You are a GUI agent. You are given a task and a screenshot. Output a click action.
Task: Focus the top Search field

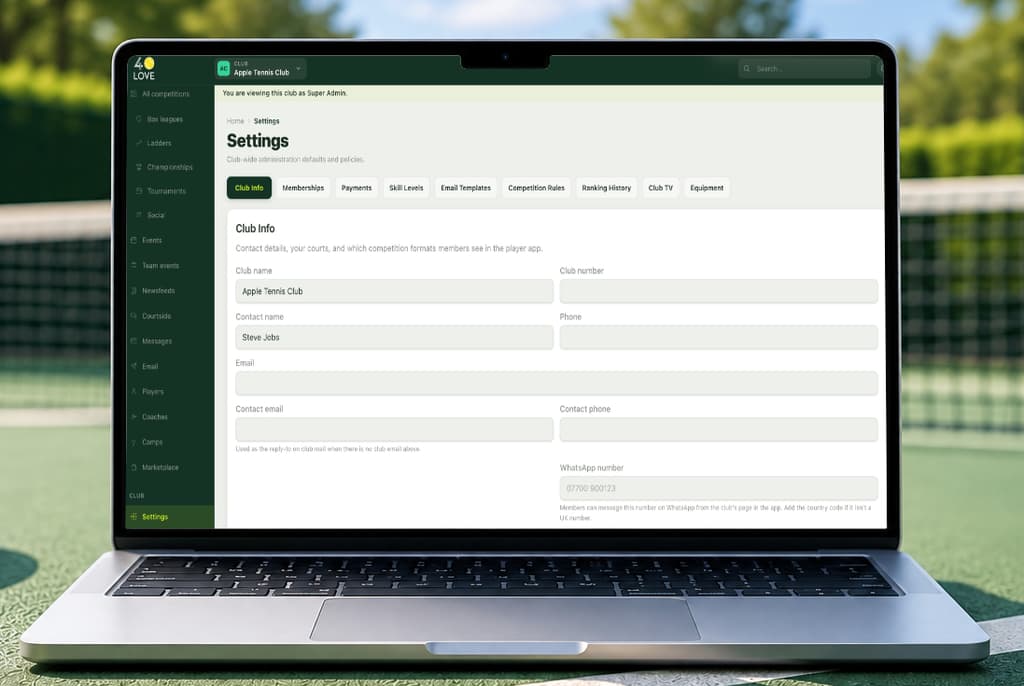805,69
